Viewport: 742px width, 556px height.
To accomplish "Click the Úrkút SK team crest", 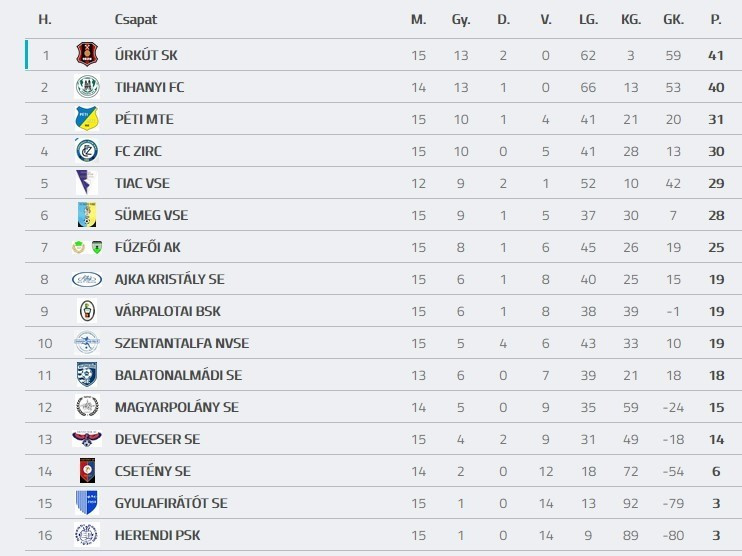I will point(87,55).
